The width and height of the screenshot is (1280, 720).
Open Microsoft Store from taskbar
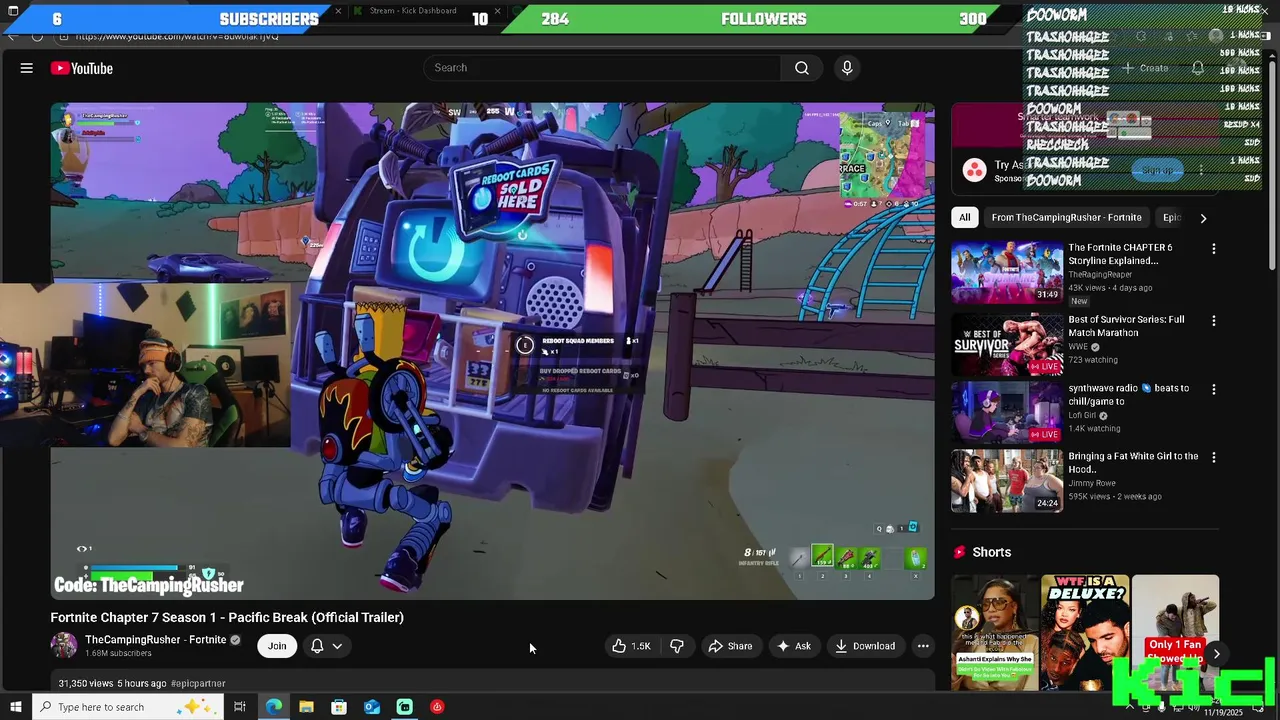(x=339, y=707)
